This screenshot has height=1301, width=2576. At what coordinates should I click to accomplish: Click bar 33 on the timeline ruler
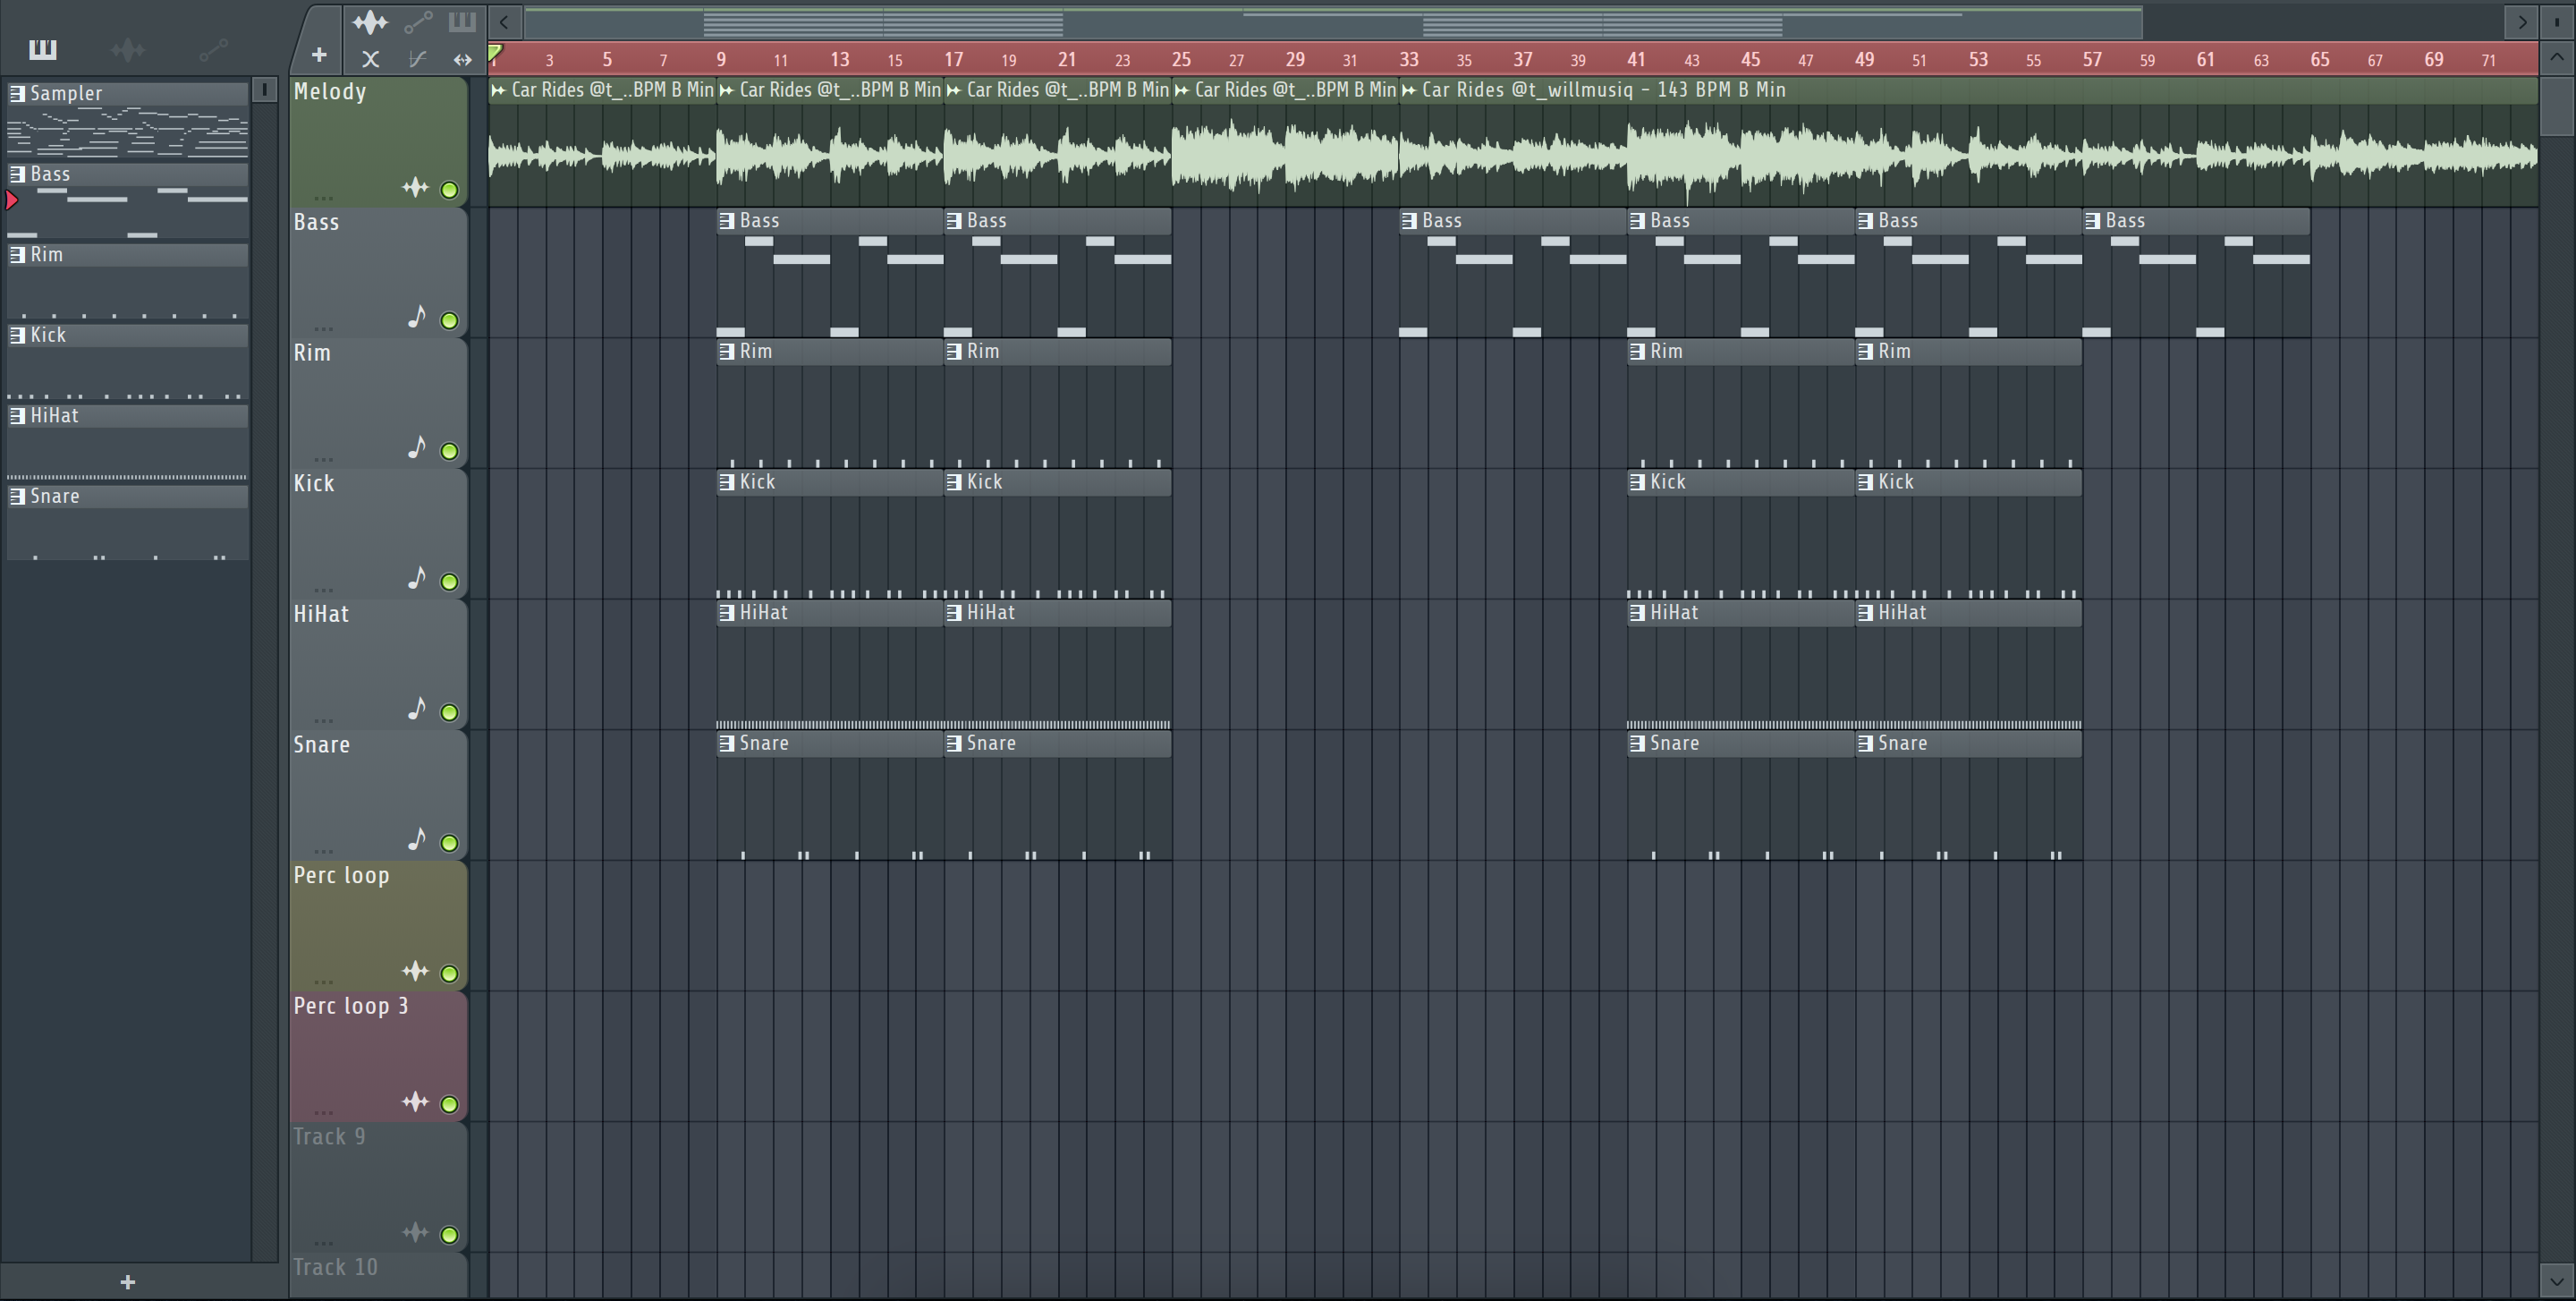point(1408,59)
